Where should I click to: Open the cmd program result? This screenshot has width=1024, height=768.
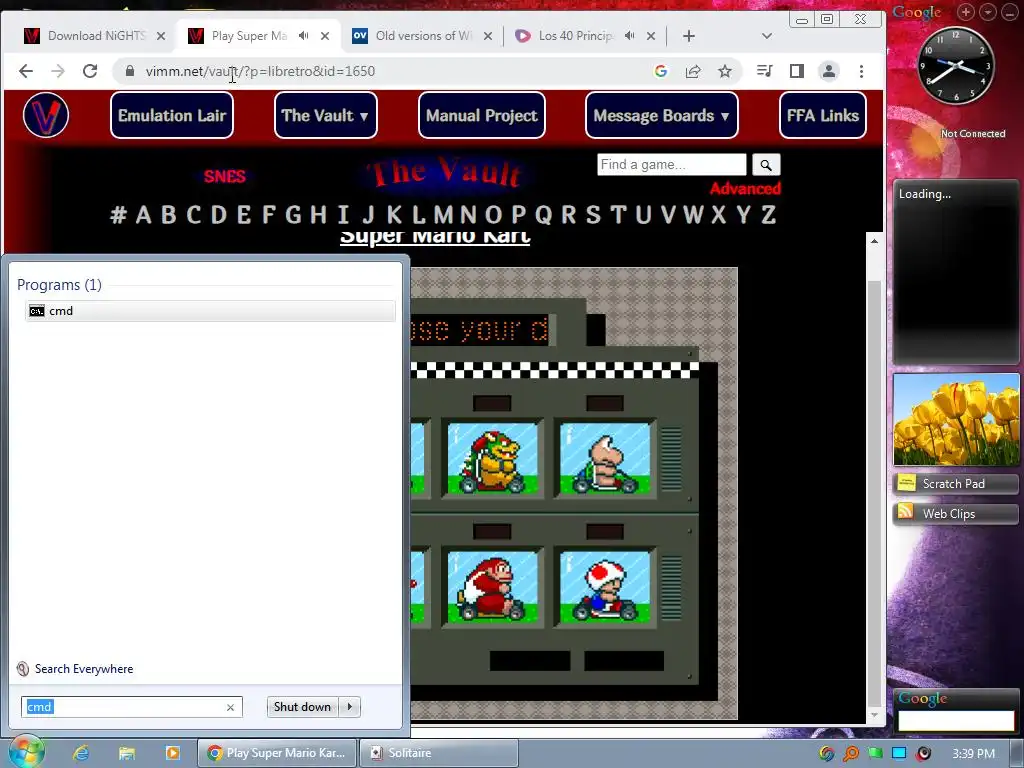pos(210,311)
